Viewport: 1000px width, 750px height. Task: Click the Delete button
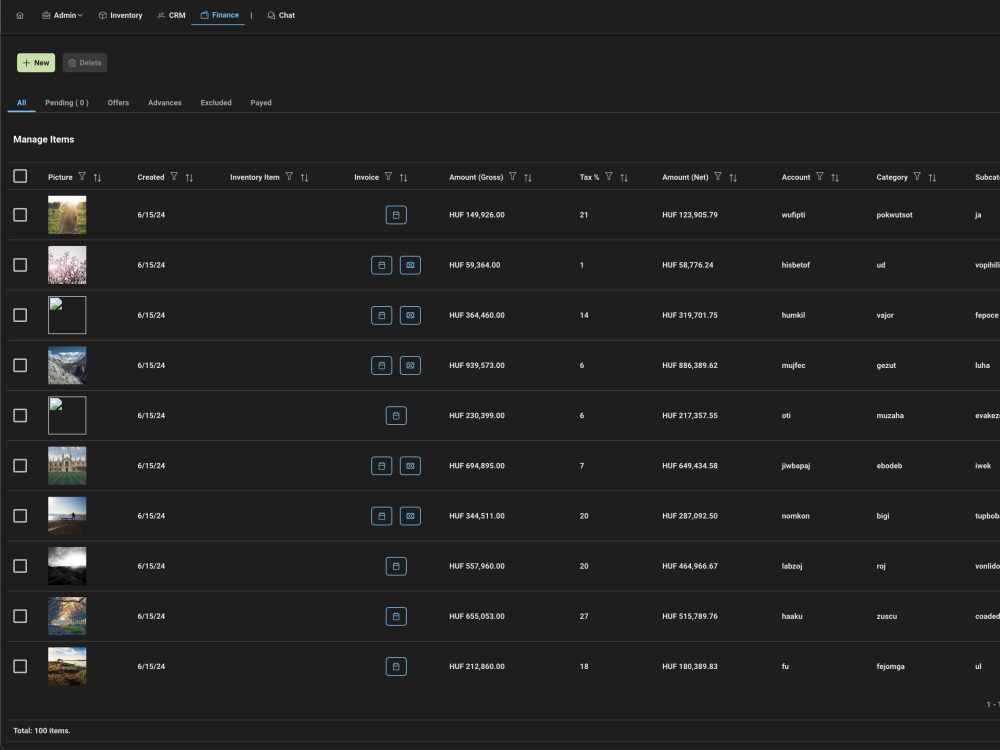point(85,62)
